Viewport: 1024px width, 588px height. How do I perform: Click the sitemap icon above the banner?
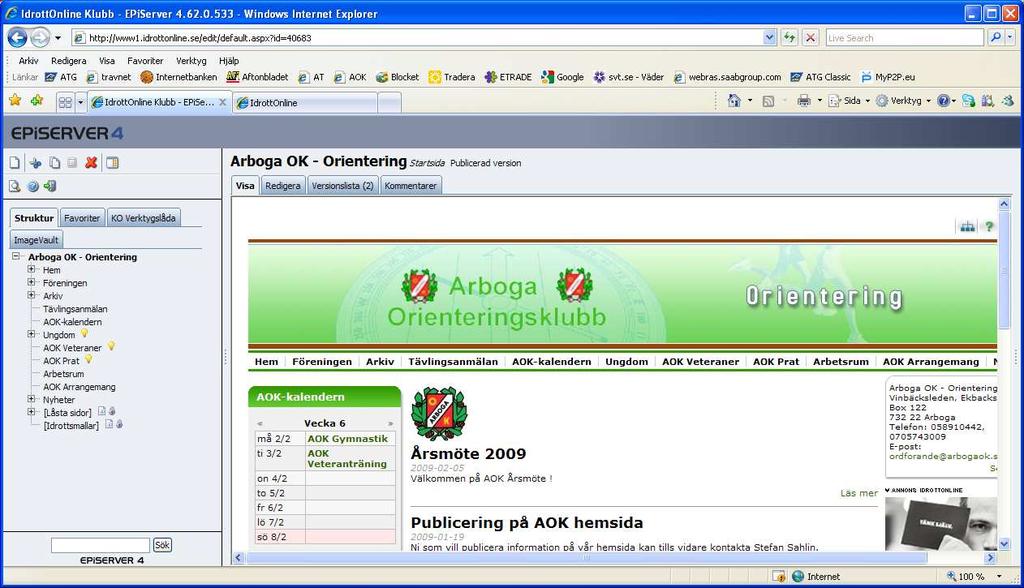pyautogui.click(x=967, y=227)
